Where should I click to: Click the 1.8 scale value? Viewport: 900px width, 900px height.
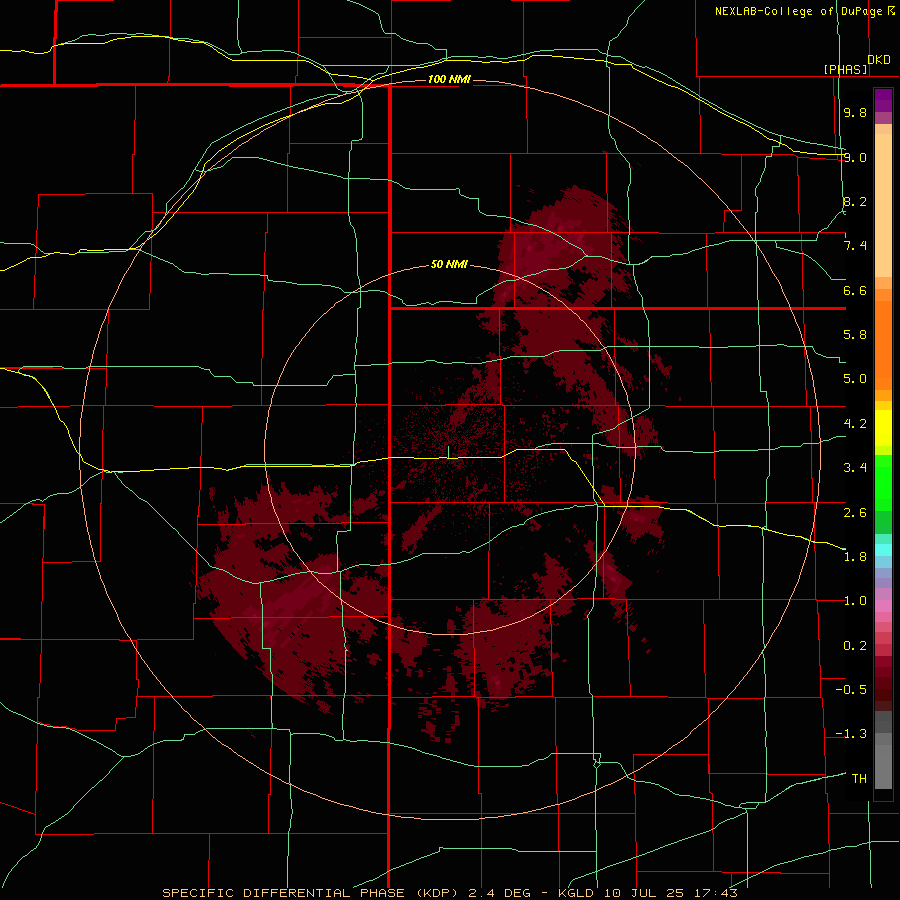(855, 557)
